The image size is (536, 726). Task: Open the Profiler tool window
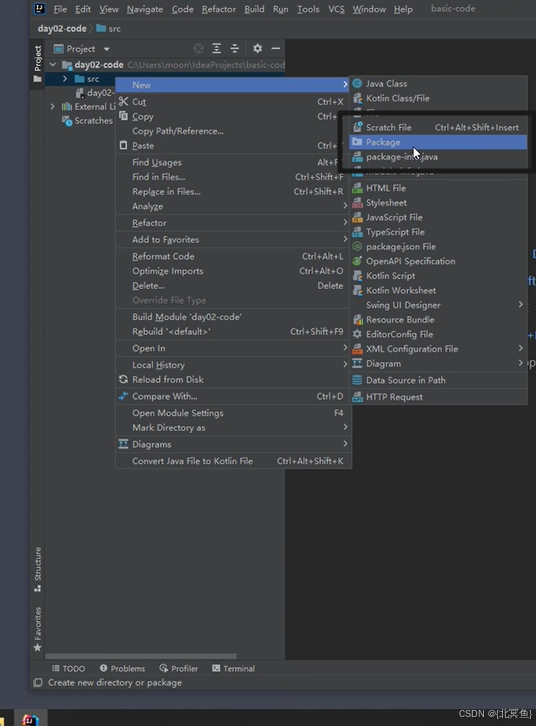pyautogui.click(x=179, y=669)
